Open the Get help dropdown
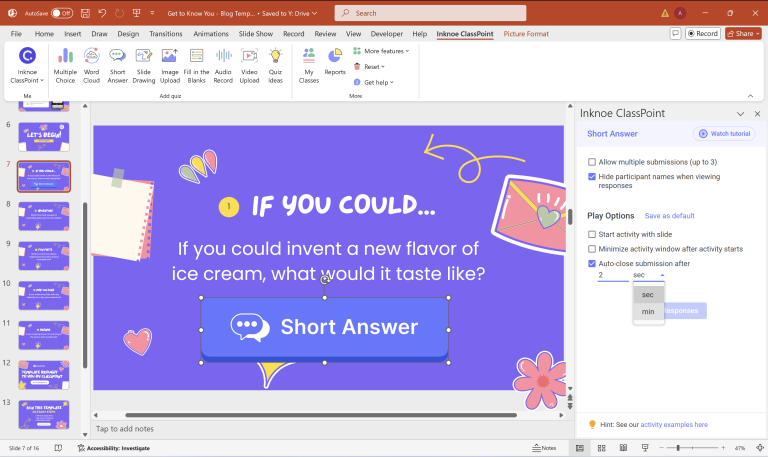Image resolution: width=768 pixels, height=457 pixels. click(374, 82)
